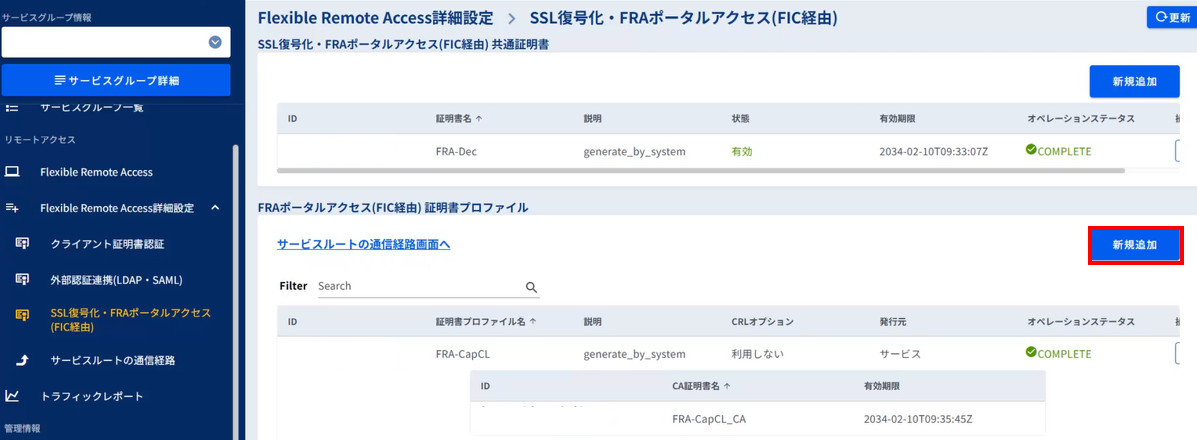The width and height of the screenshot is (1197, 440).
Task: Open the トラフィックレポート menu item
Action: (91, 396)
